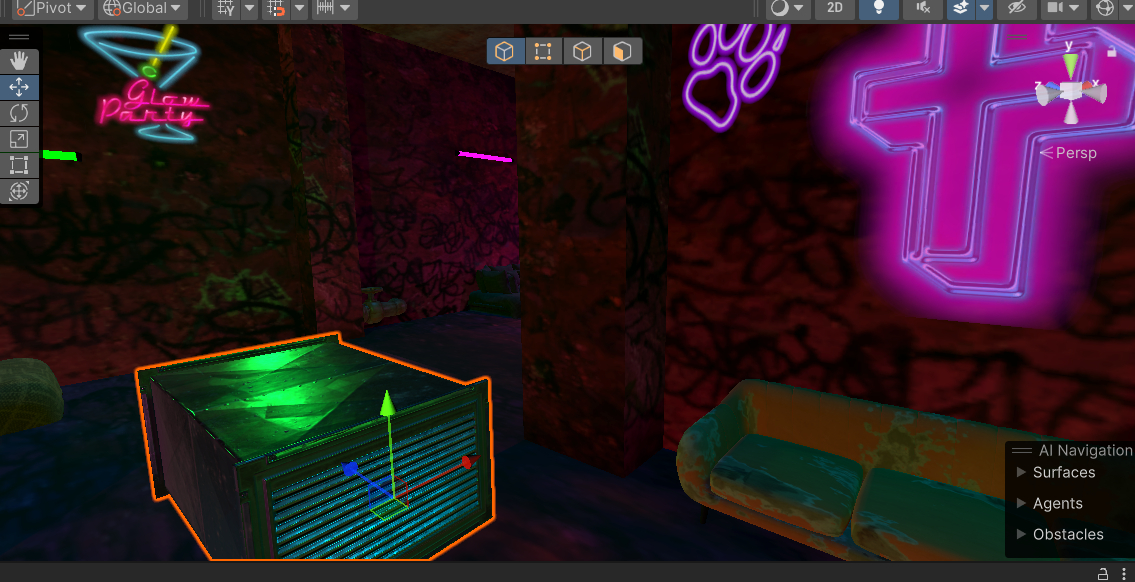The width and height of the screenshot is (1135, 582).
Task: Expand the Surfaces section in AI Navigation
Action: pos(1021,472)
